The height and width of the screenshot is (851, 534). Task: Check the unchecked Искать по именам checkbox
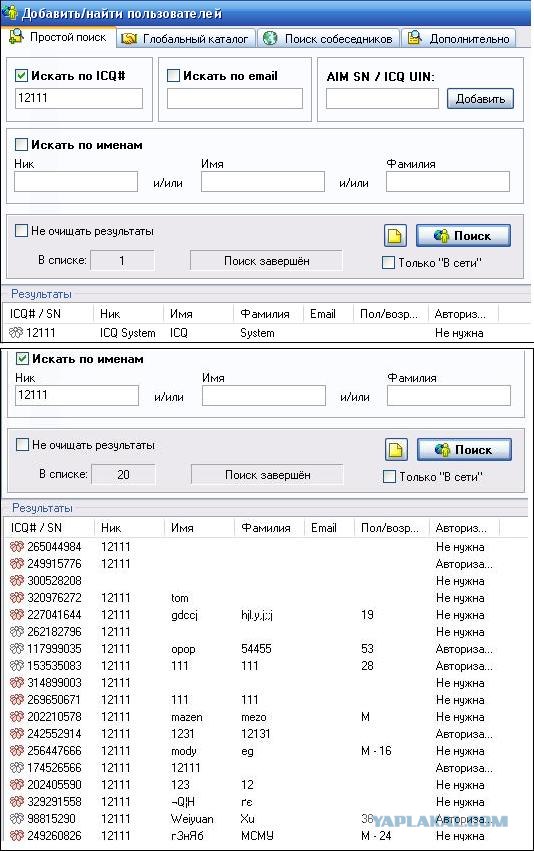pos(21,144)
